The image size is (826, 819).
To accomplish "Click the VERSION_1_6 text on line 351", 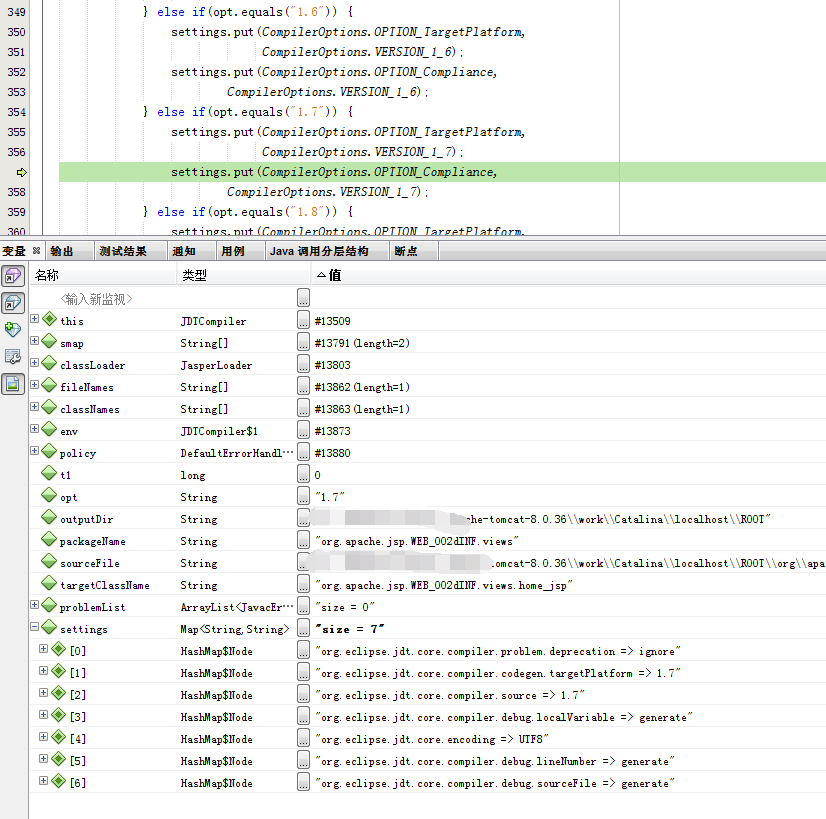I will [x=415, y=52].
